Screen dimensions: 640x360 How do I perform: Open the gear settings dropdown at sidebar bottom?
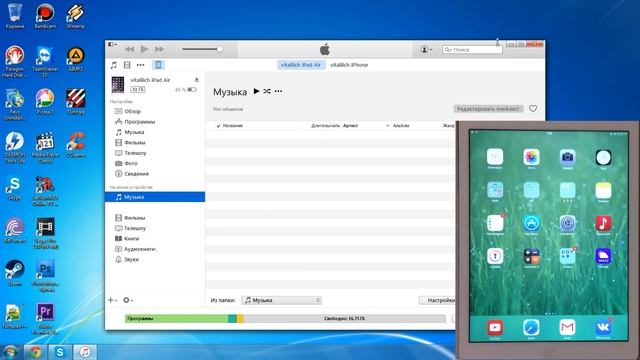tap(128, 300)
